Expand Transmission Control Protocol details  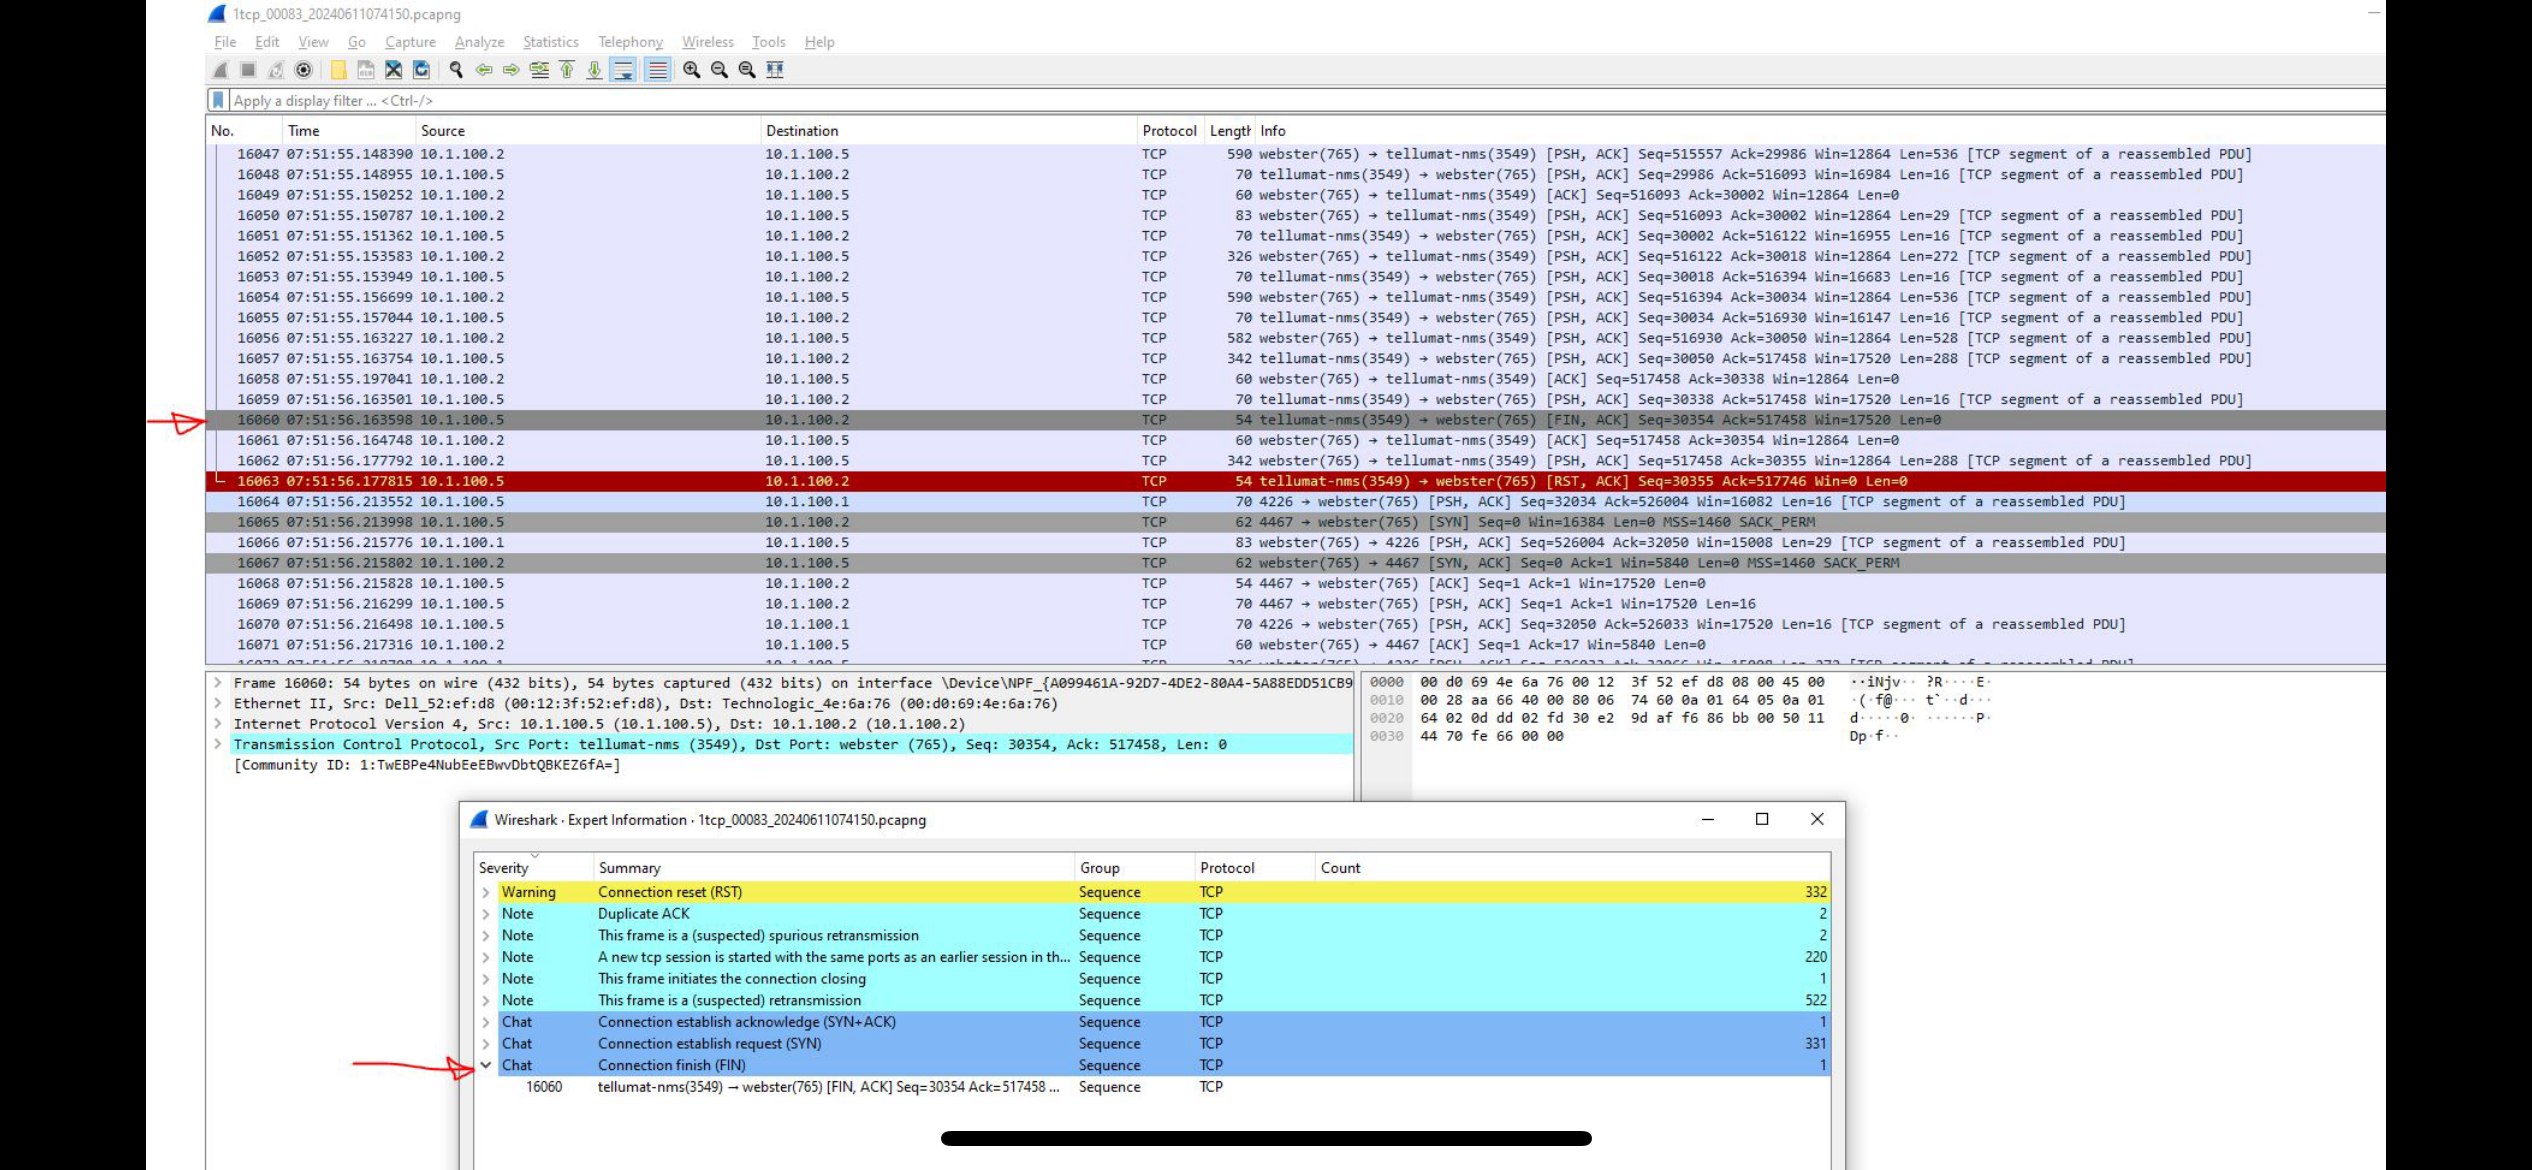[x=217, y=744]
